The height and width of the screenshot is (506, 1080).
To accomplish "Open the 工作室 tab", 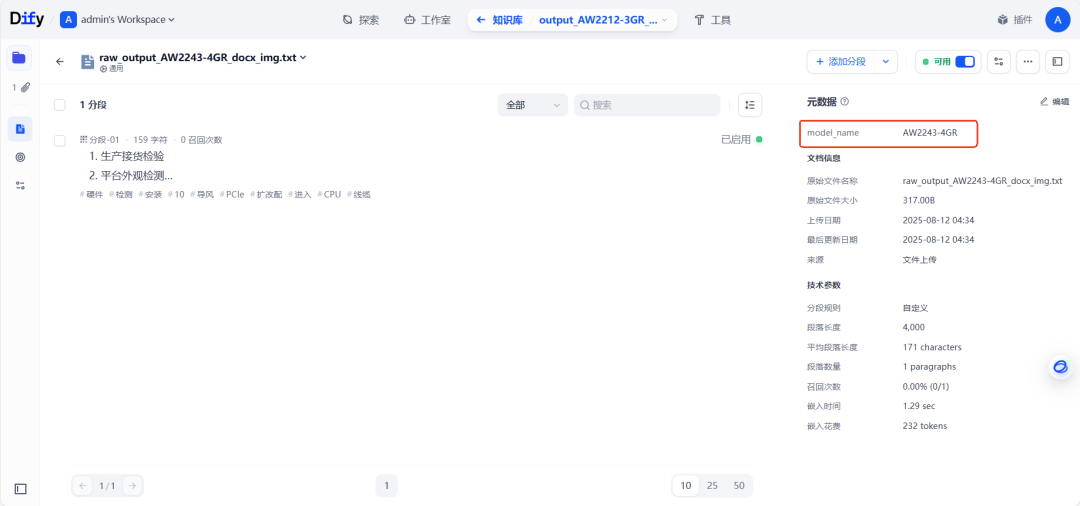I will click(427, 20).
